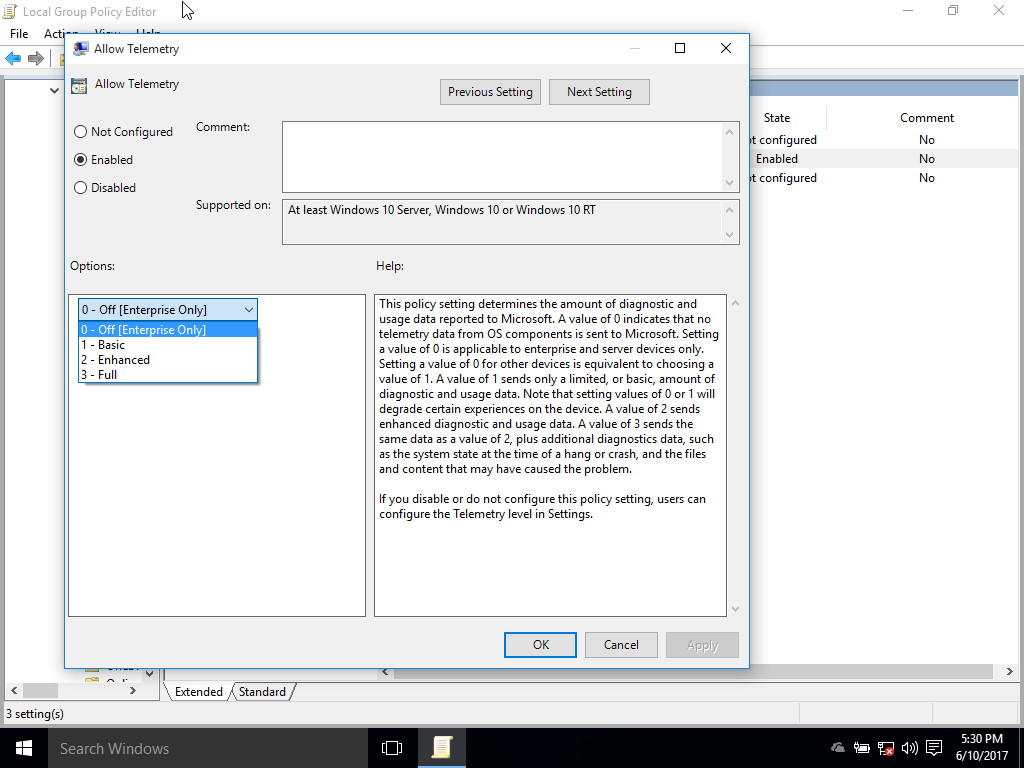
Task: Open the File menu
Action: pos(19,33)
